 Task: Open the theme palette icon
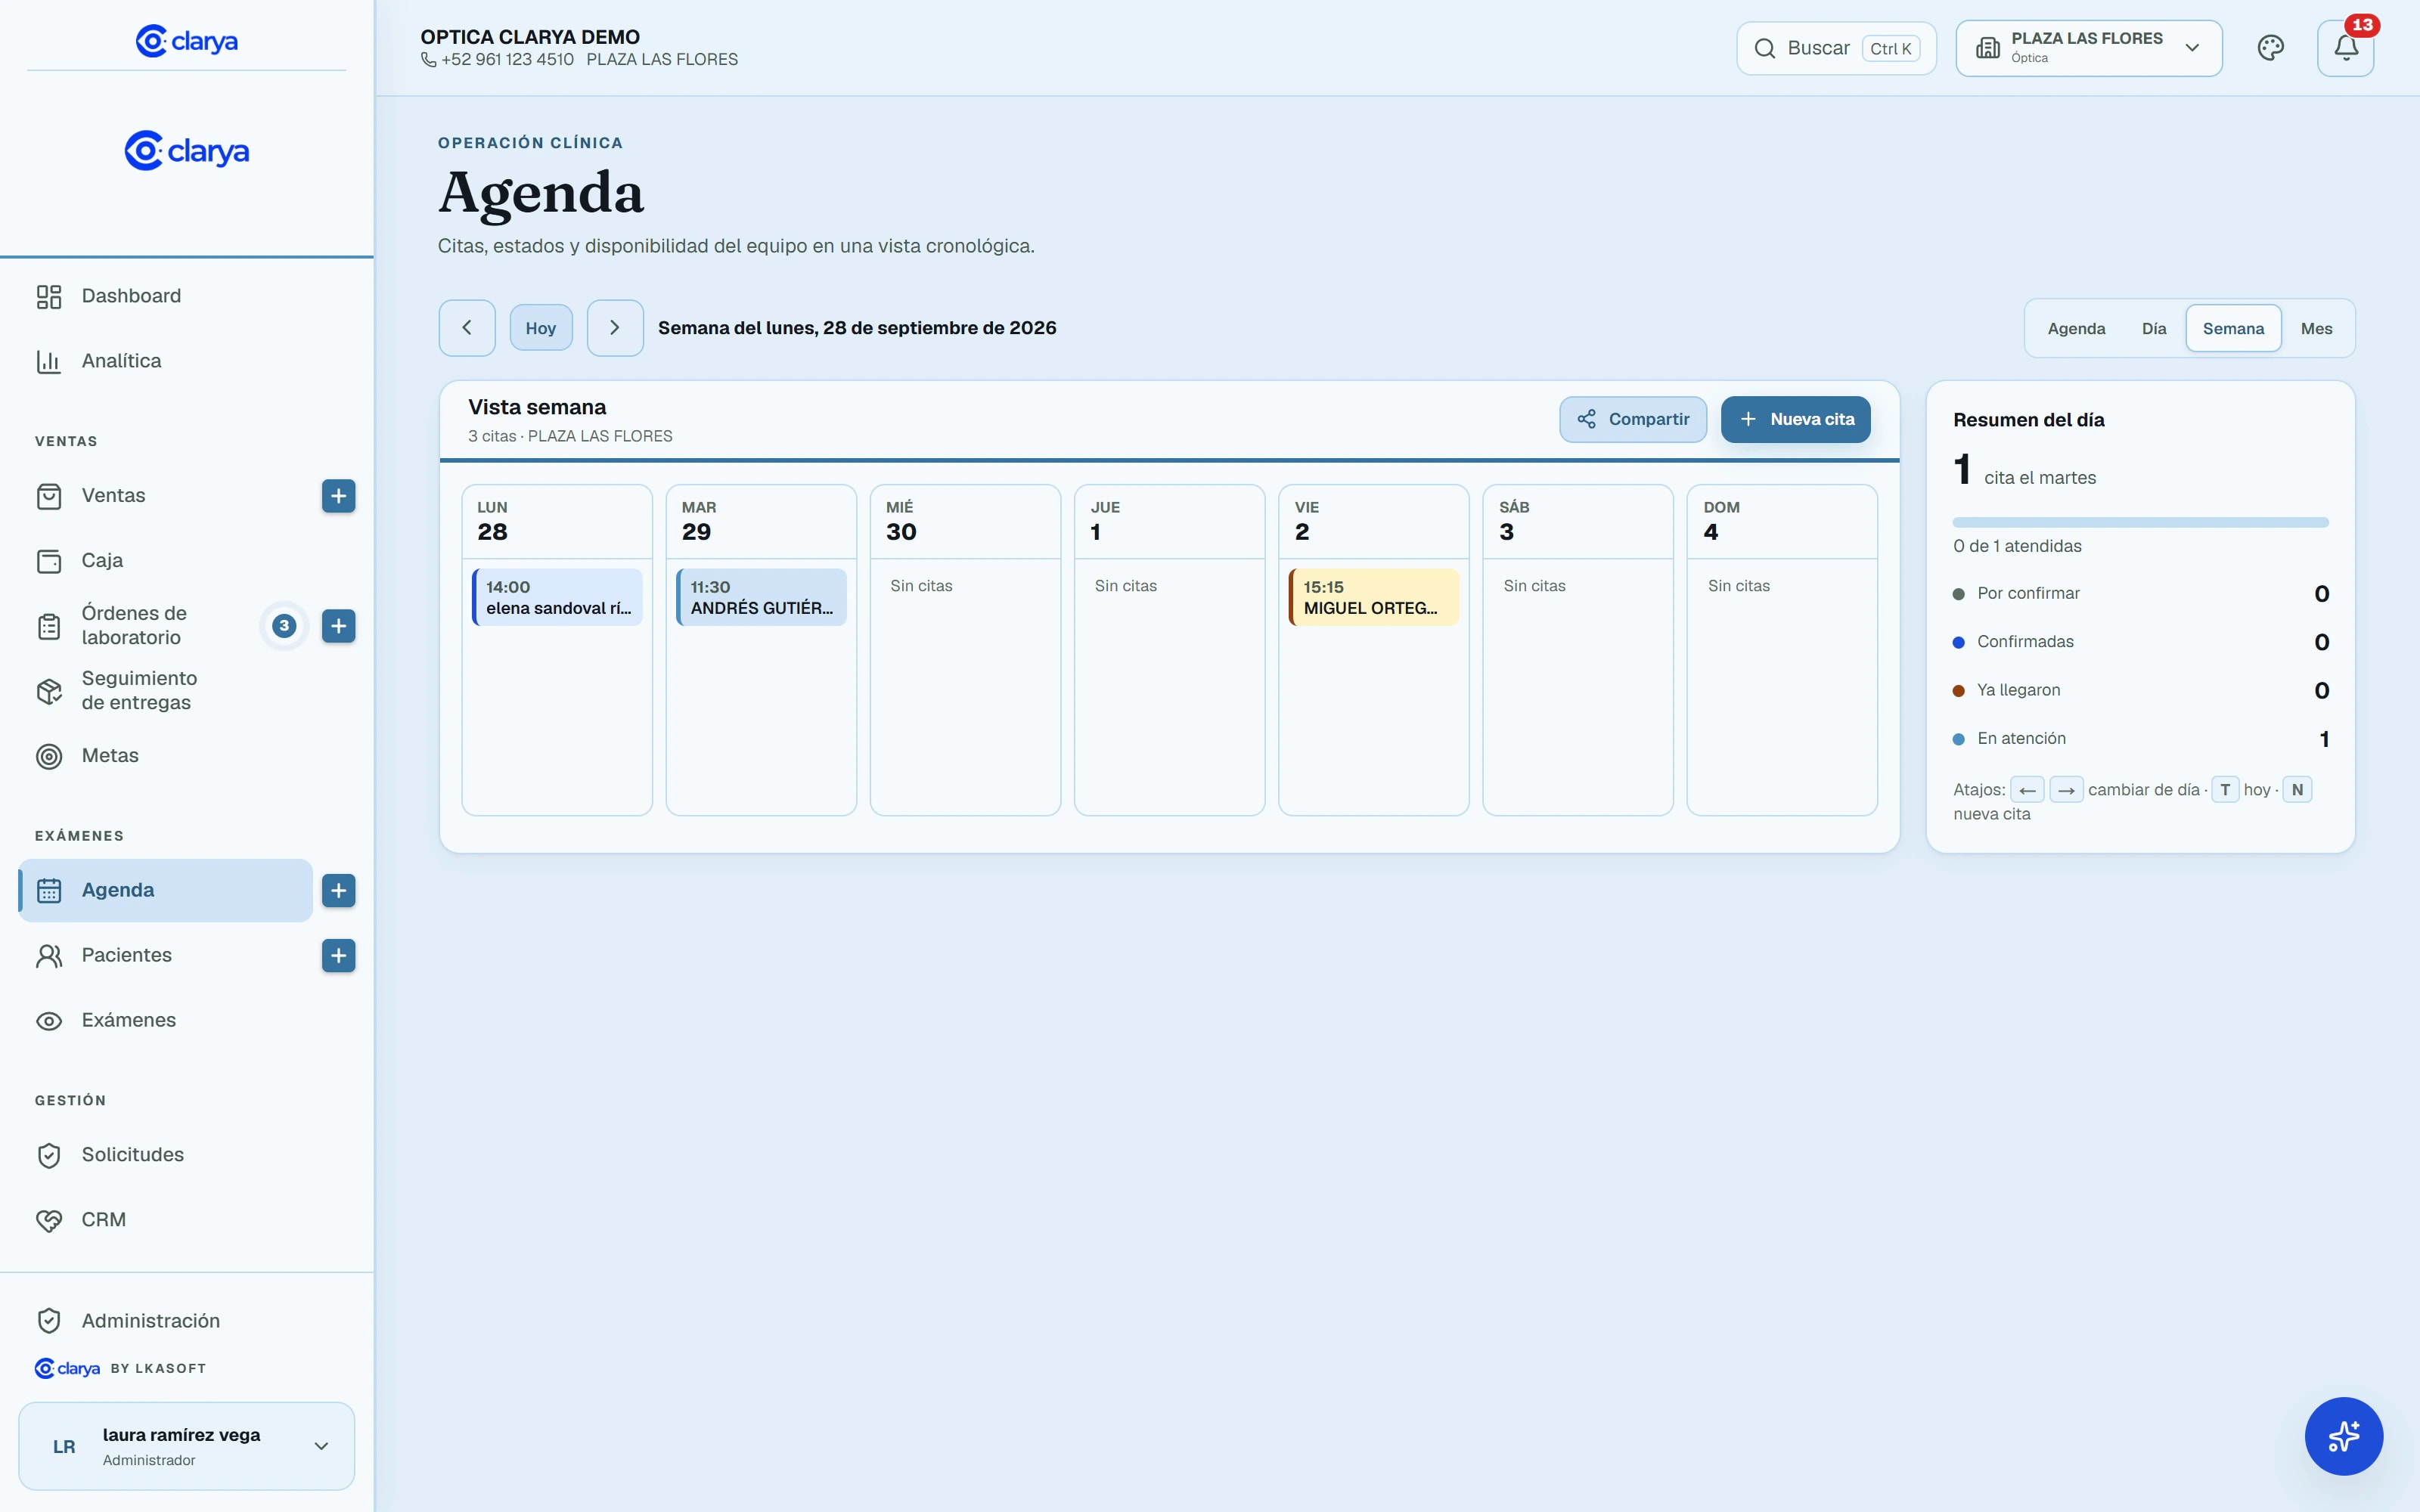click(x=2270, y=48)
